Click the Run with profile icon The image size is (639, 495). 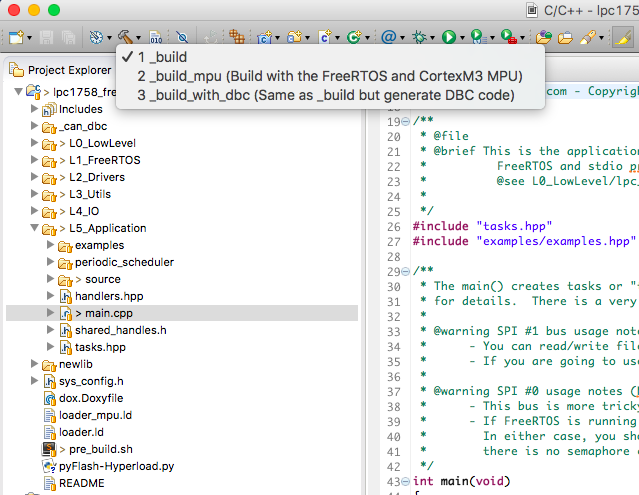click(478, 37)
